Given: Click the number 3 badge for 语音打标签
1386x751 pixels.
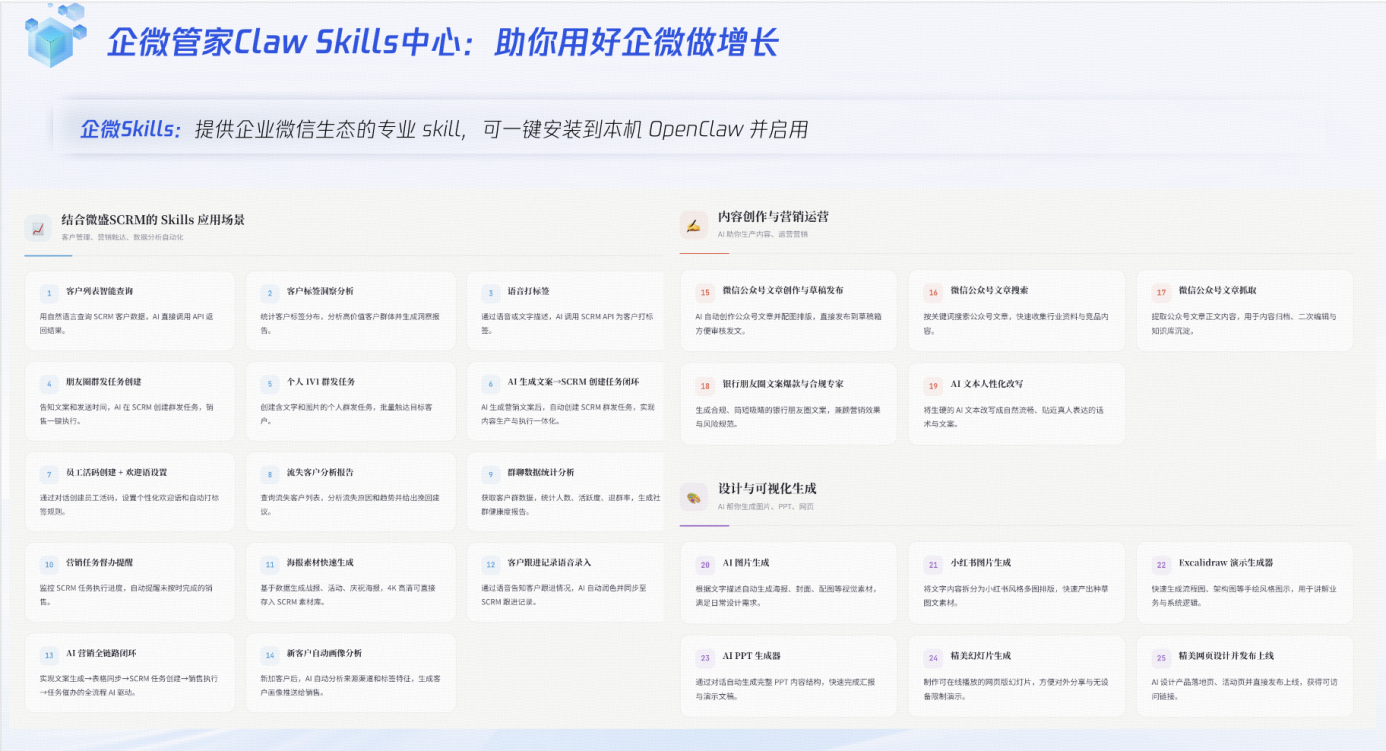Looking at the screenshot, I should tap(490, 293).
